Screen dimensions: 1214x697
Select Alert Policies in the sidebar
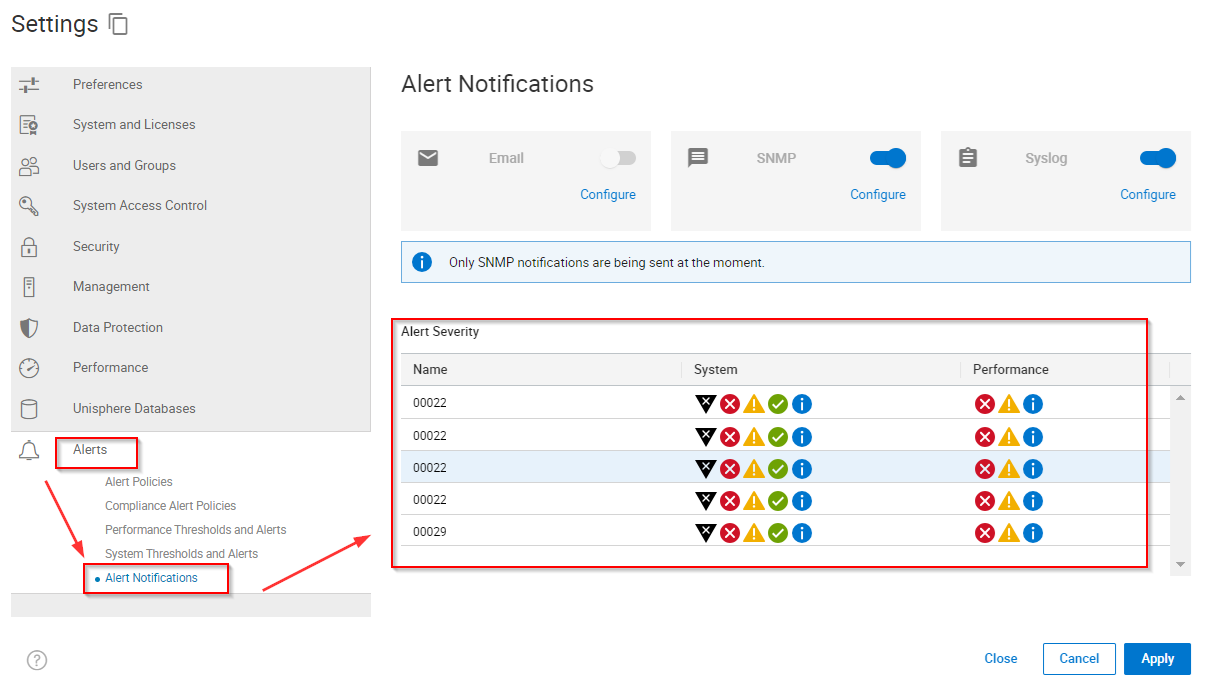pyautogui.click(x=139, y=481)
